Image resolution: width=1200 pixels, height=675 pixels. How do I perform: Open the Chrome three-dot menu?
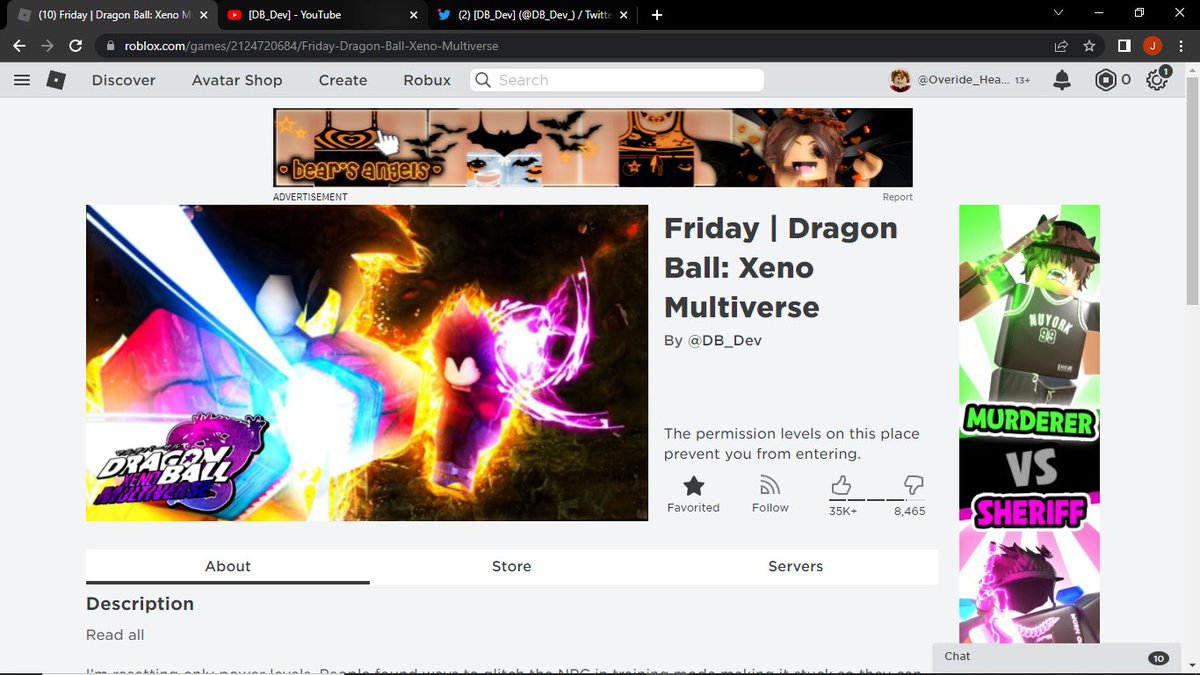(1180, 46)
